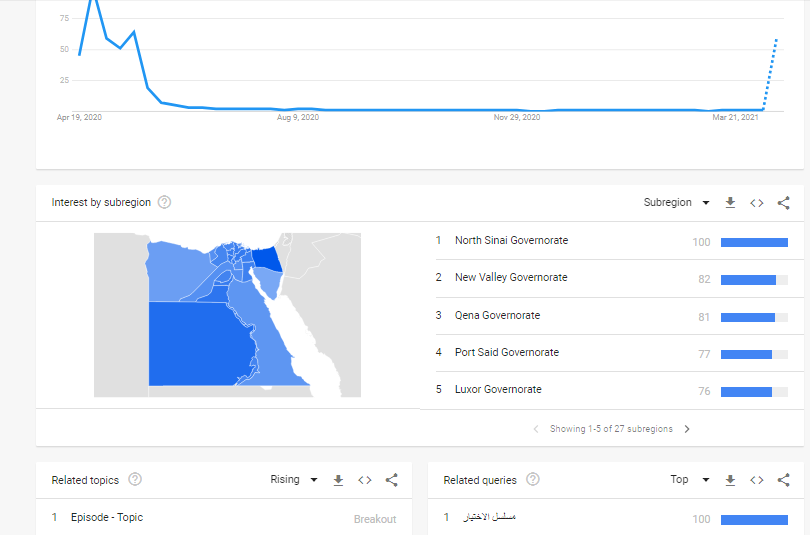Screen dimensions: 810x535
Task: Download the Related queries CSV
Action: 730,480
